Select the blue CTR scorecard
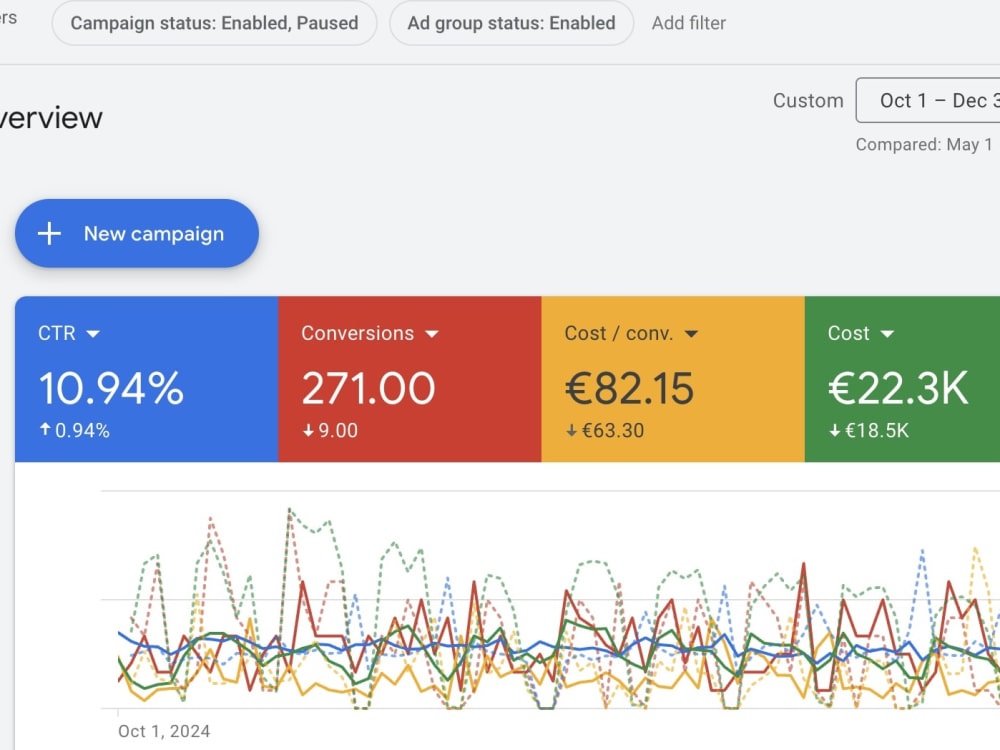Screen dimensions: 1000x750 [147, 379]
